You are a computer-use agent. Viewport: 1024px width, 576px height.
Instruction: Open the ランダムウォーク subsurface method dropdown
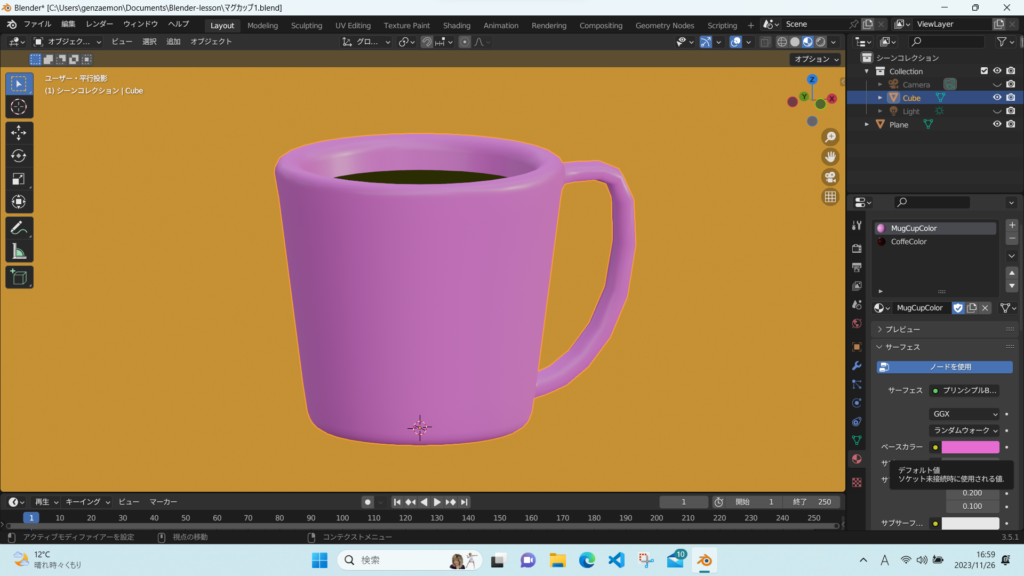click(x=964, y=430)
